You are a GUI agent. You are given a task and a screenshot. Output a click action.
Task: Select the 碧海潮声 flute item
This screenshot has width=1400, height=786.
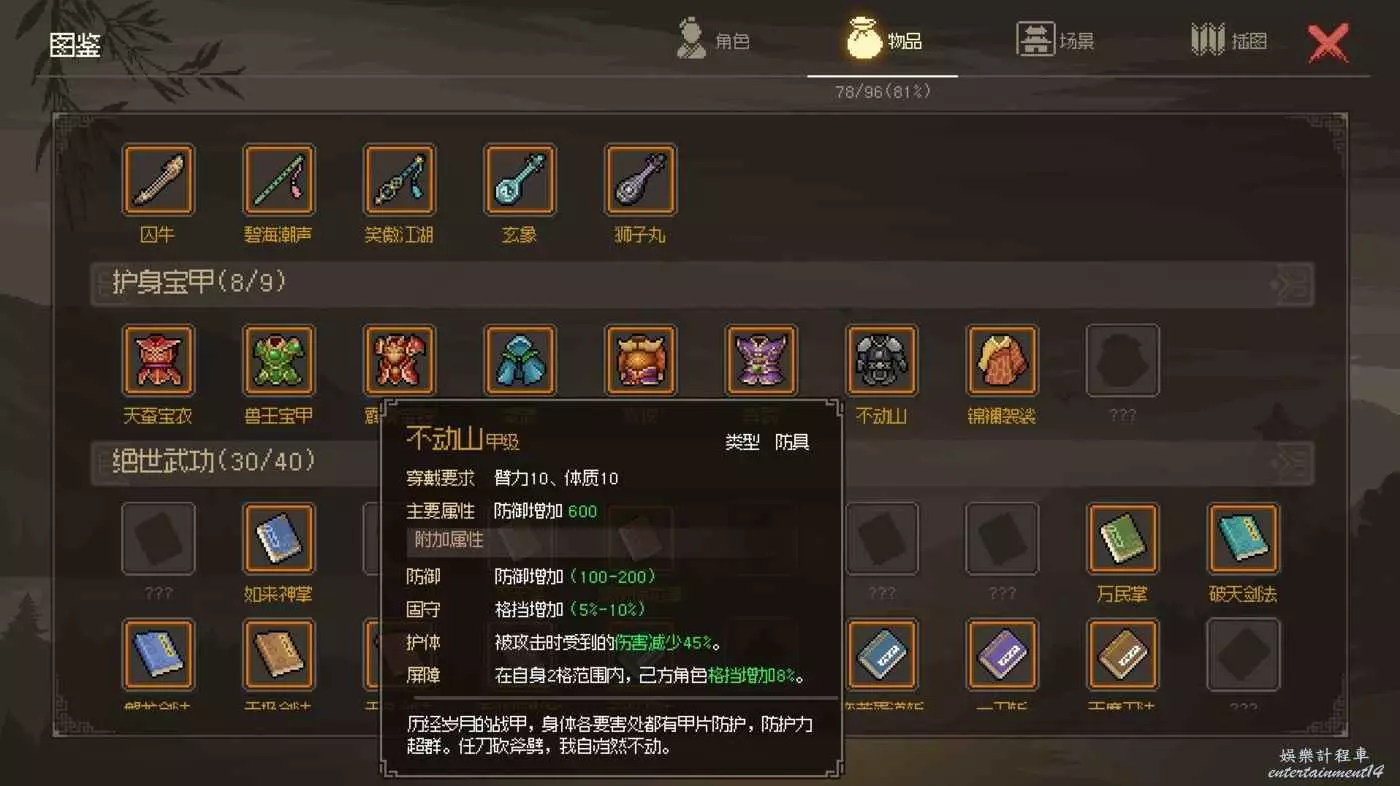coord(279,180)
